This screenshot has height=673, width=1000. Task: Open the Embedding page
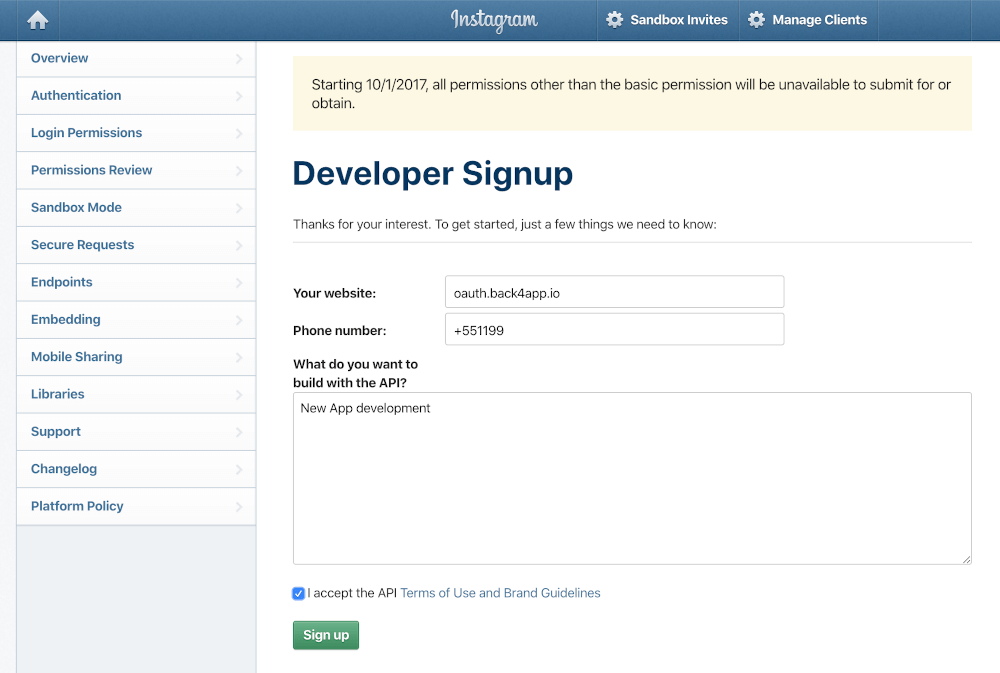136,320
